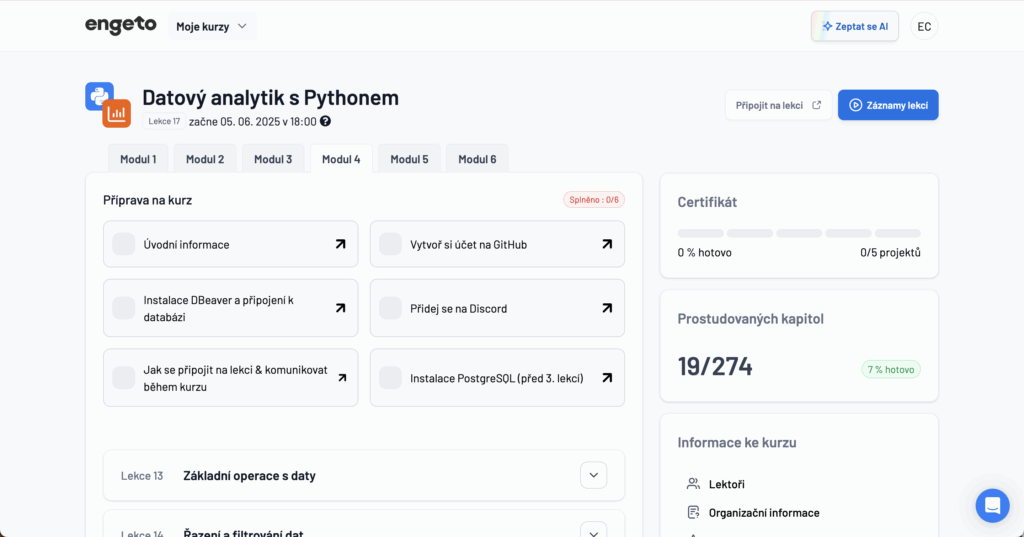
Task: Click the Certifikát heading
Action: click(707, 202)
